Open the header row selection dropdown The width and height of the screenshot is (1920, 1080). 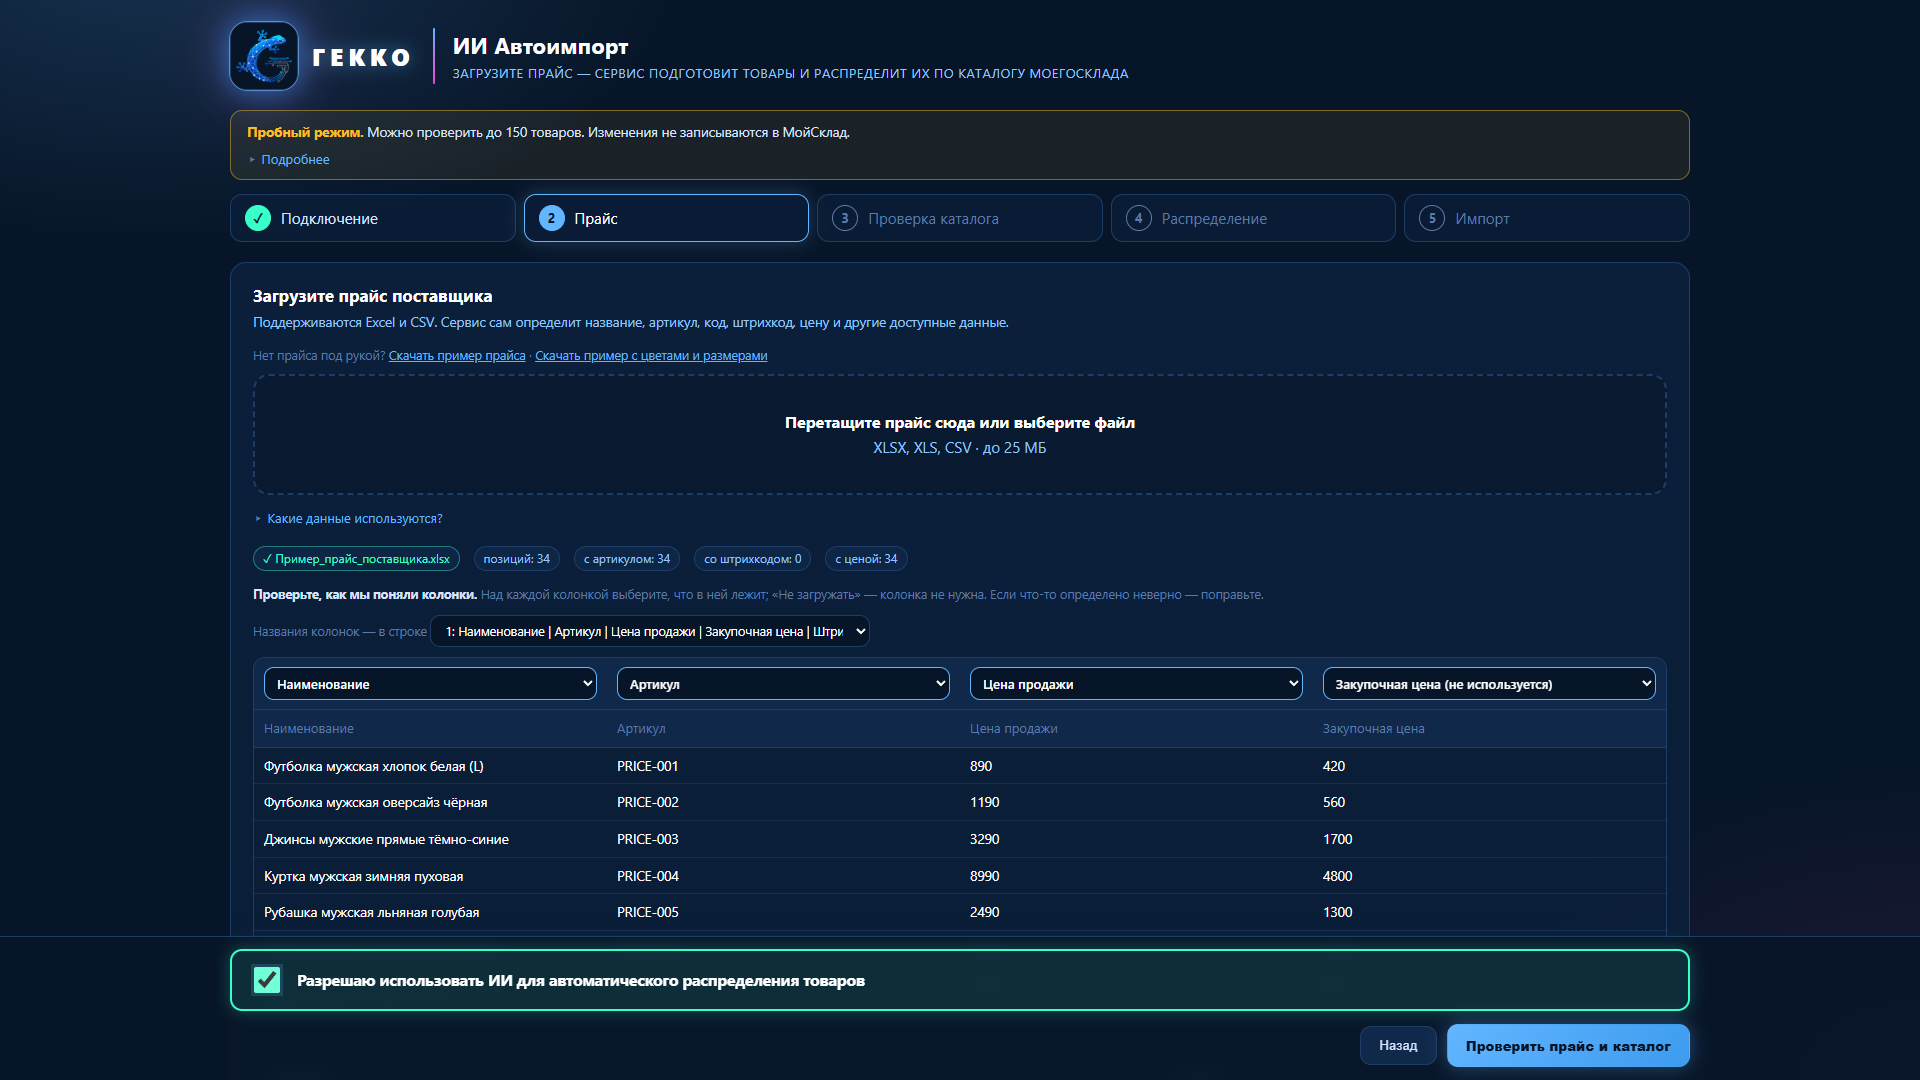click(x=650, y=631)
